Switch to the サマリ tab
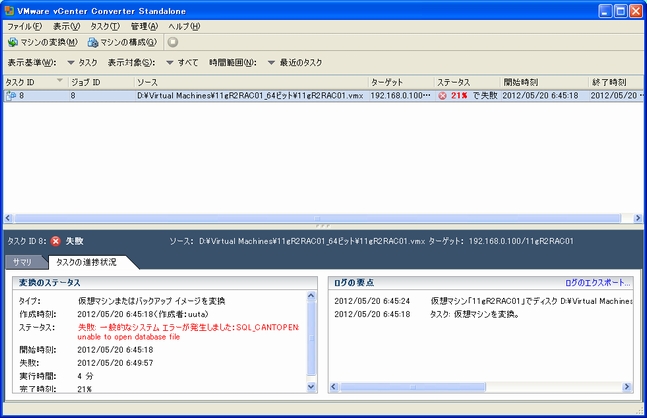This screenshot has height=418, width=647. click(x=23, y=262)
